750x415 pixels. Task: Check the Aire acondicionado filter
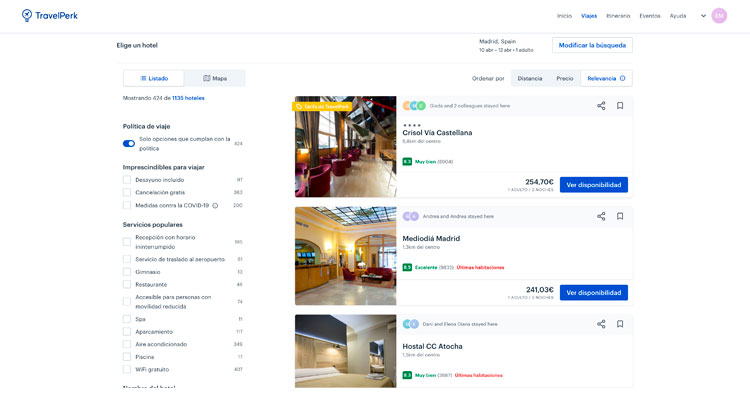pos(127,344)
